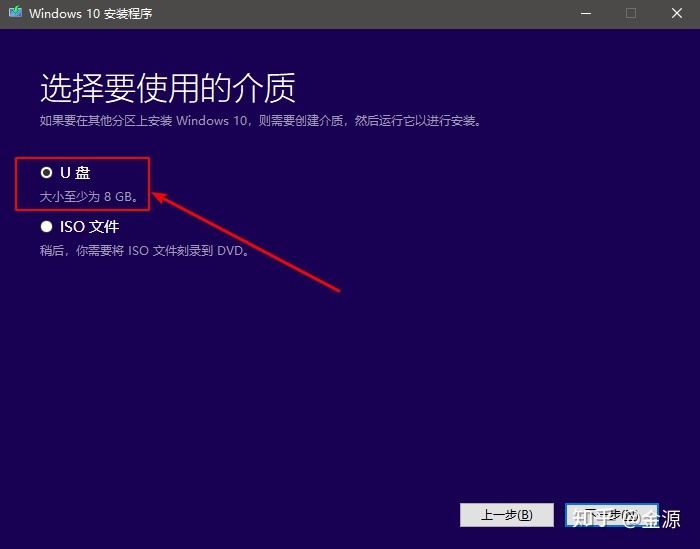Image resolution: width=700 pixels, height=549 pixels.
Task: Click the grayed-out maximize window icon
Action: pyautogui.click(x=631, y=13)
